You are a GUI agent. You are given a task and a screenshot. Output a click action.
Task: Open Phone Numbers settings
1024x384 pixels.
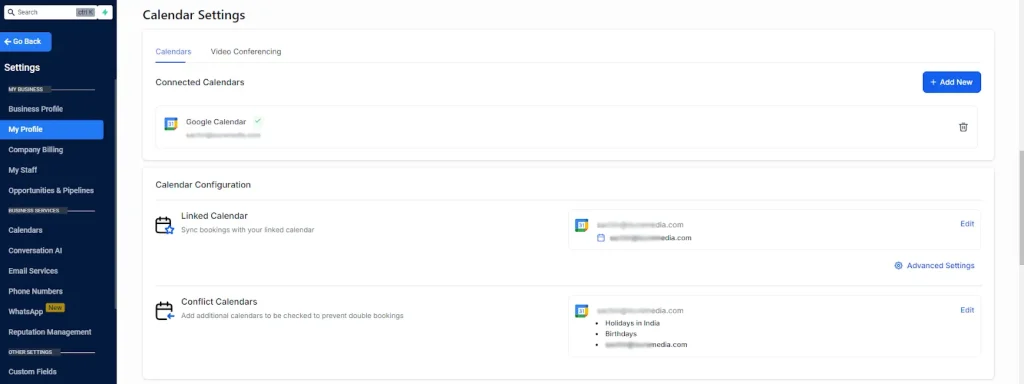(x=36, y=291)
